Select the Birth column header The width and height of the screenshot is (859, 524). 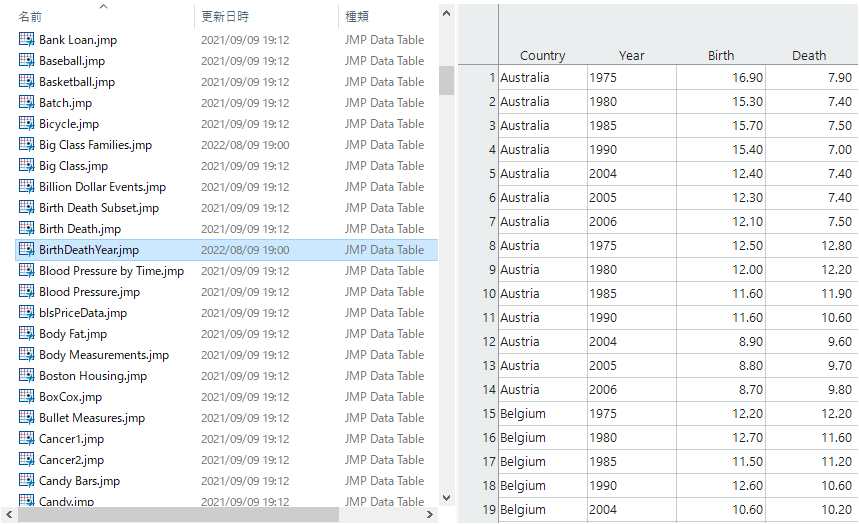721,55
